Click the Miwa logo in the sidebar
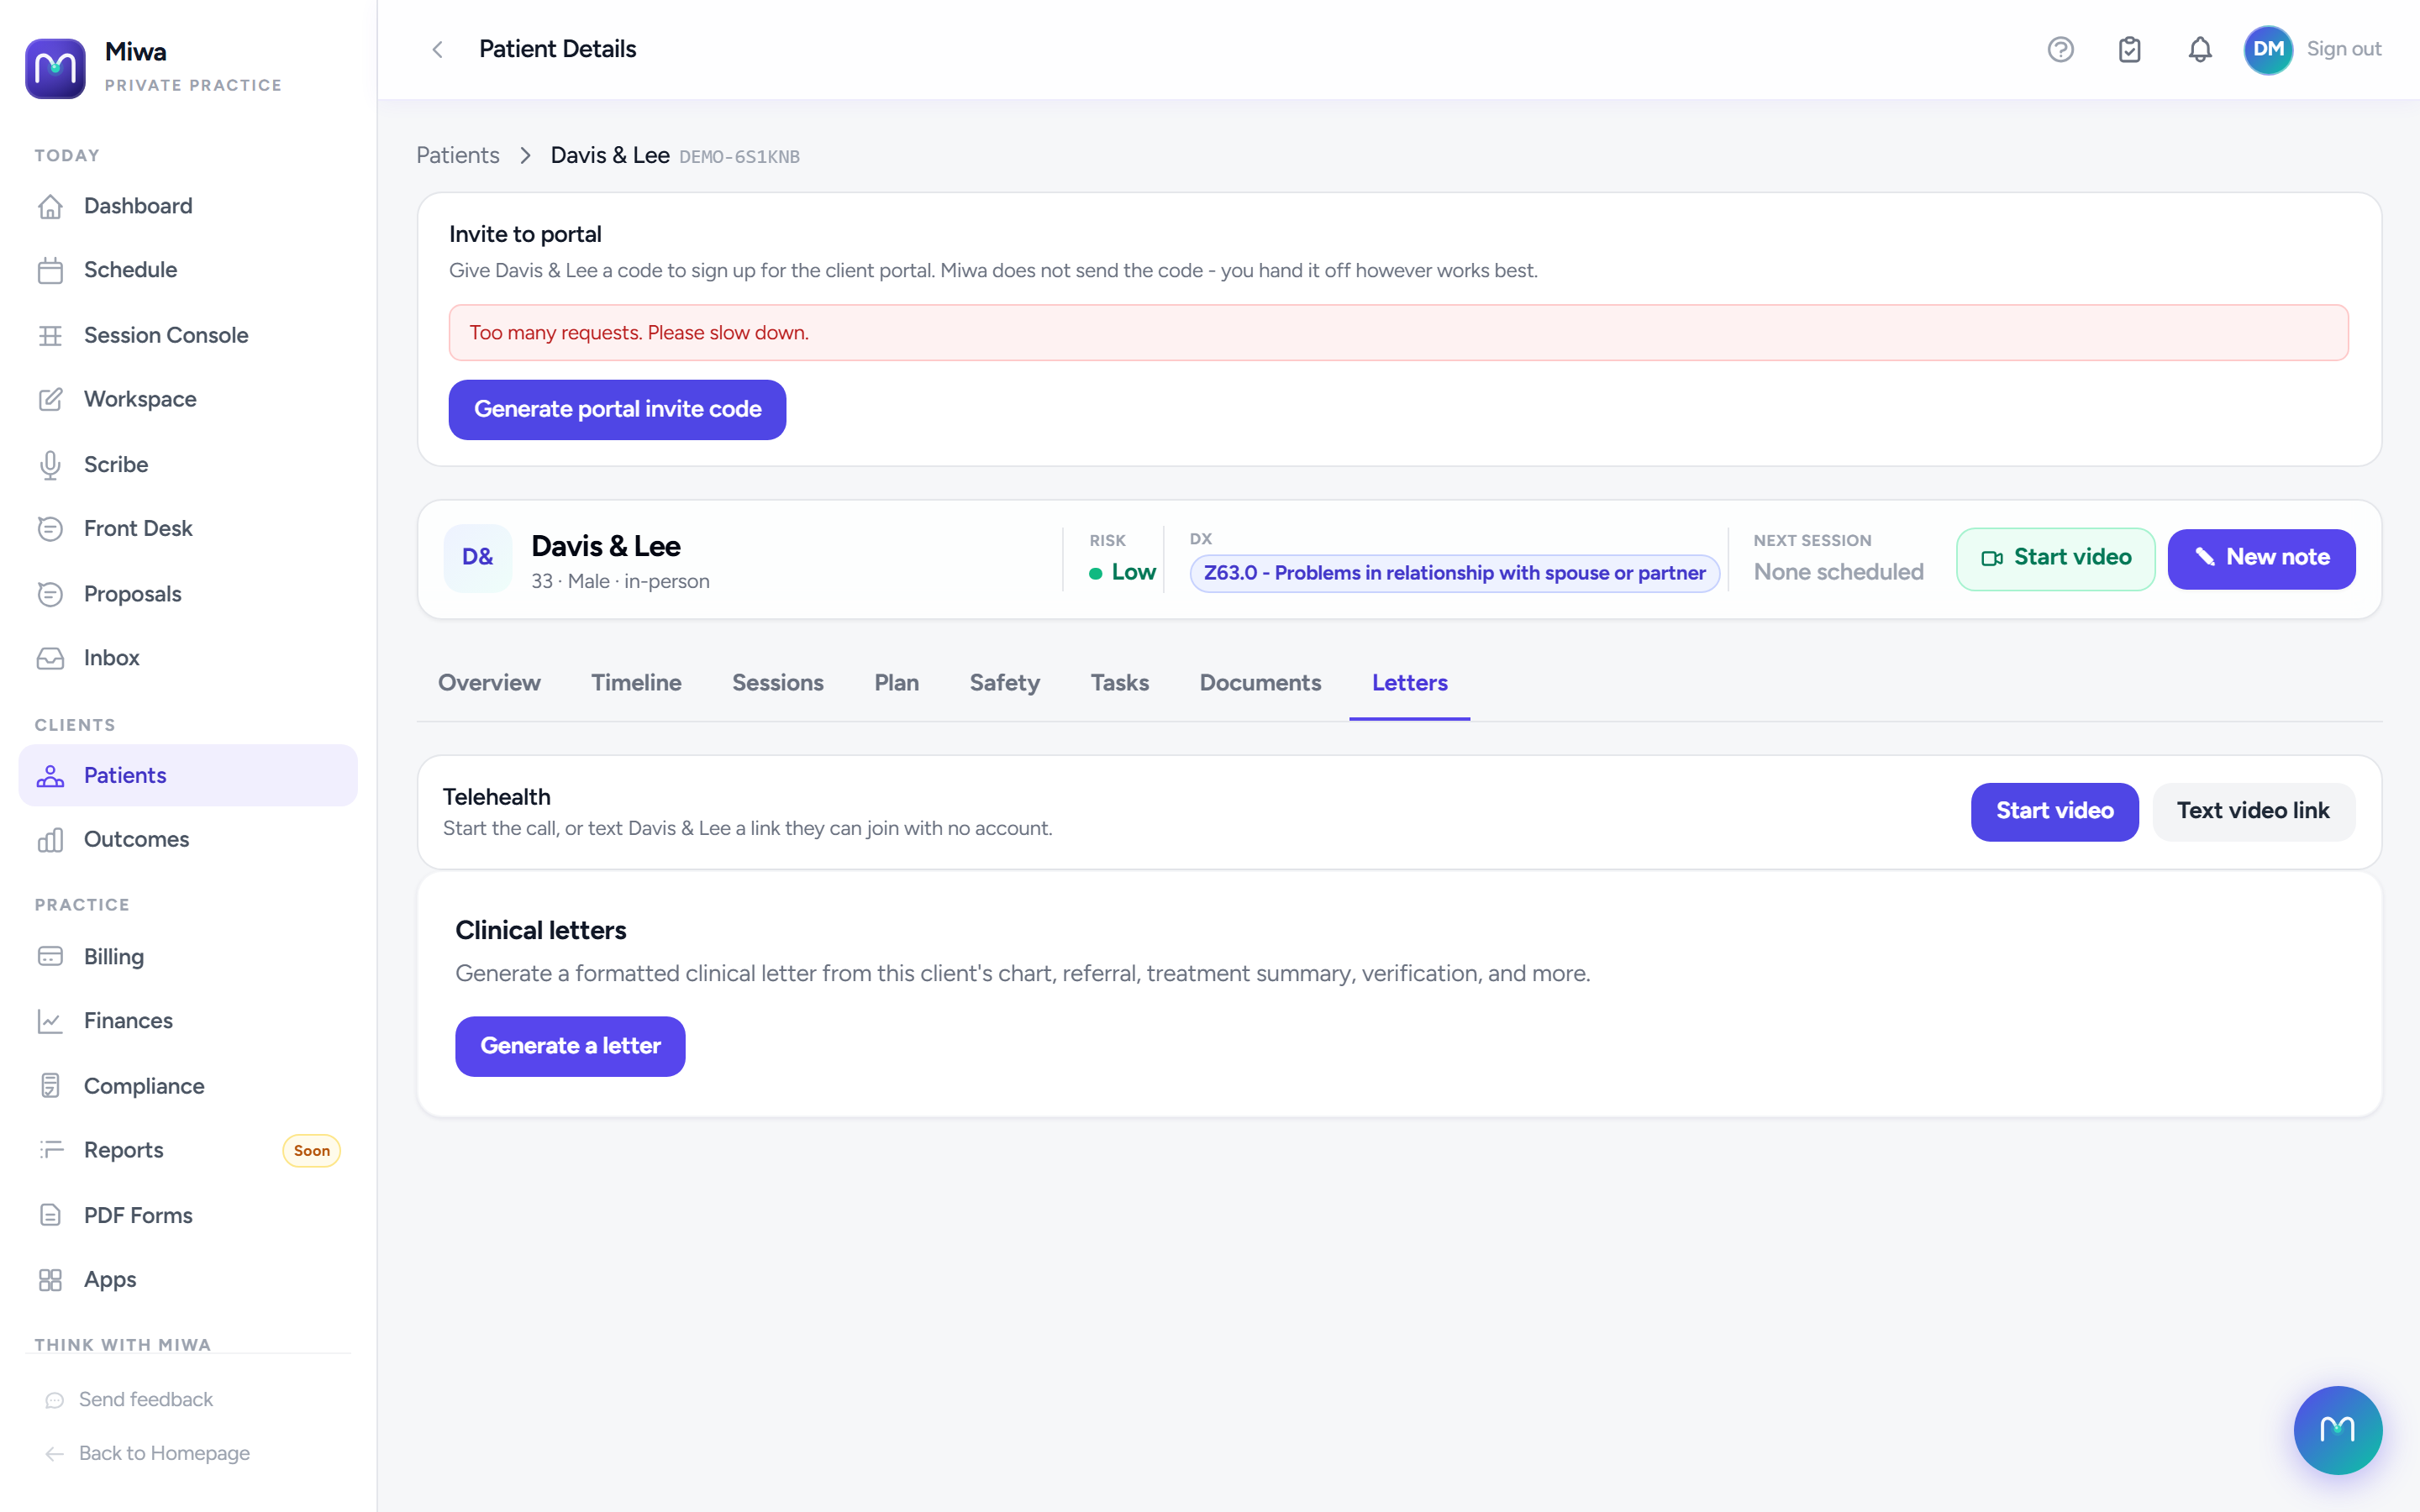The image size is (2420, 1512). click(x=55, y=68)
